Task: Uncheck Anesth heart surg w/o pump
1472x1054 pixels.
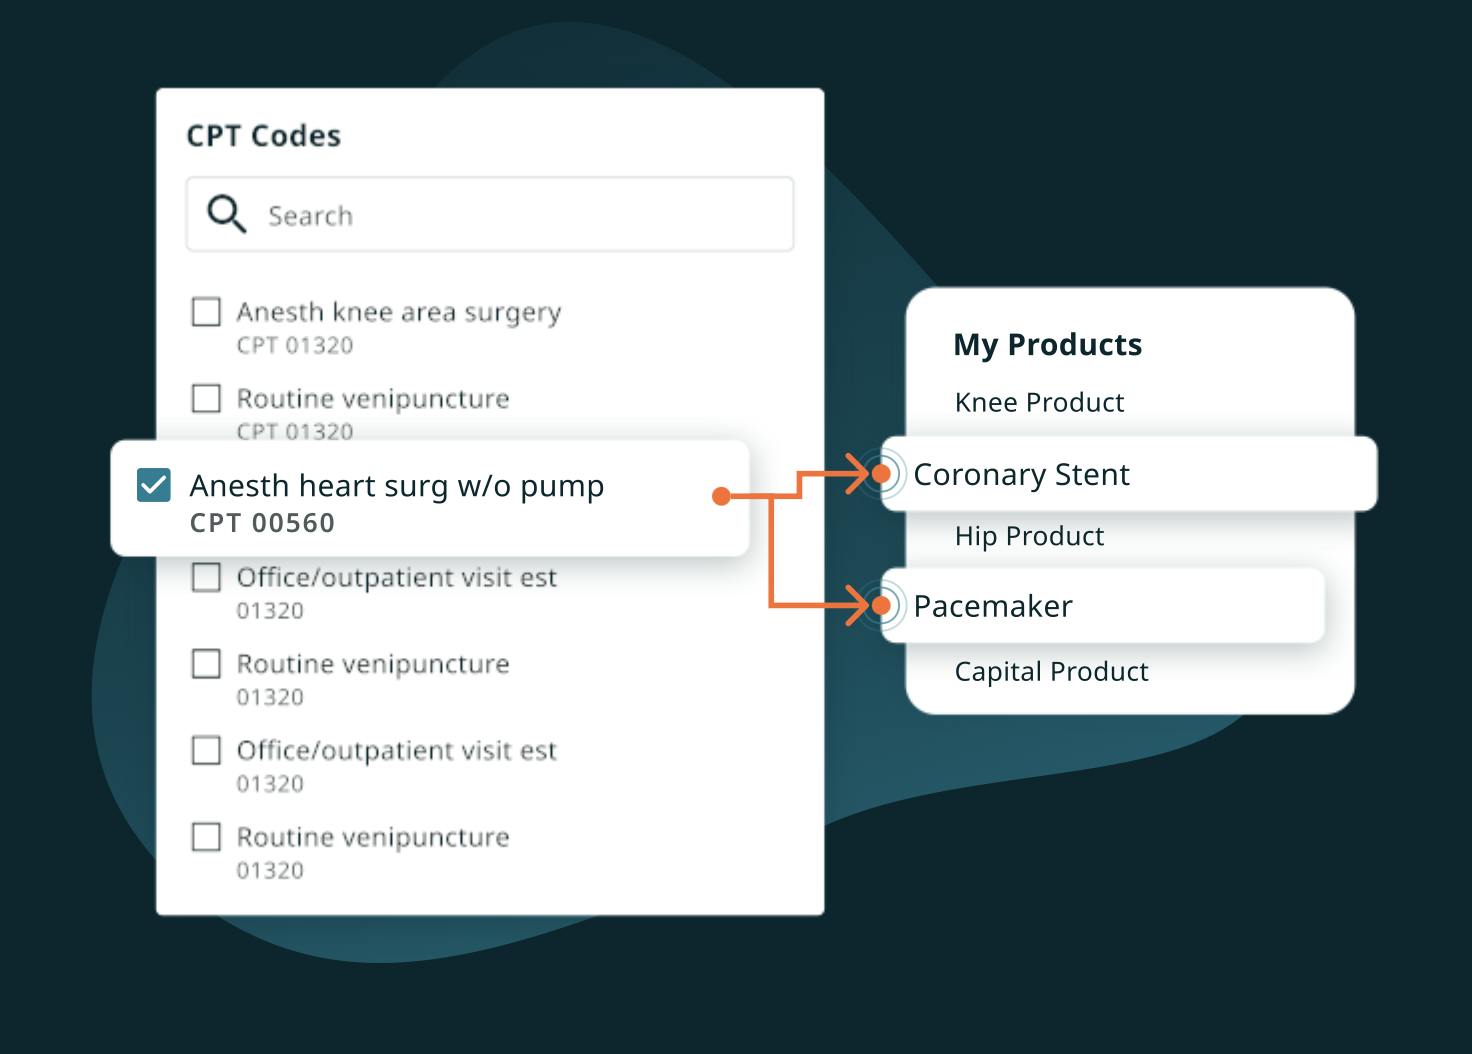Action: [154, 485]
